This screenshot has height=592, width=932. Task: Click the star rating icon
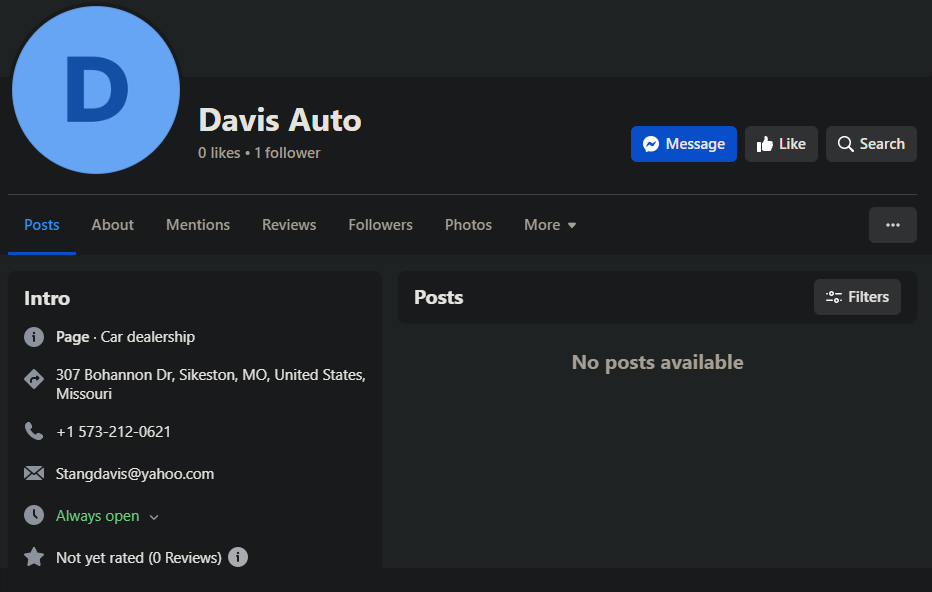point(34,557)
